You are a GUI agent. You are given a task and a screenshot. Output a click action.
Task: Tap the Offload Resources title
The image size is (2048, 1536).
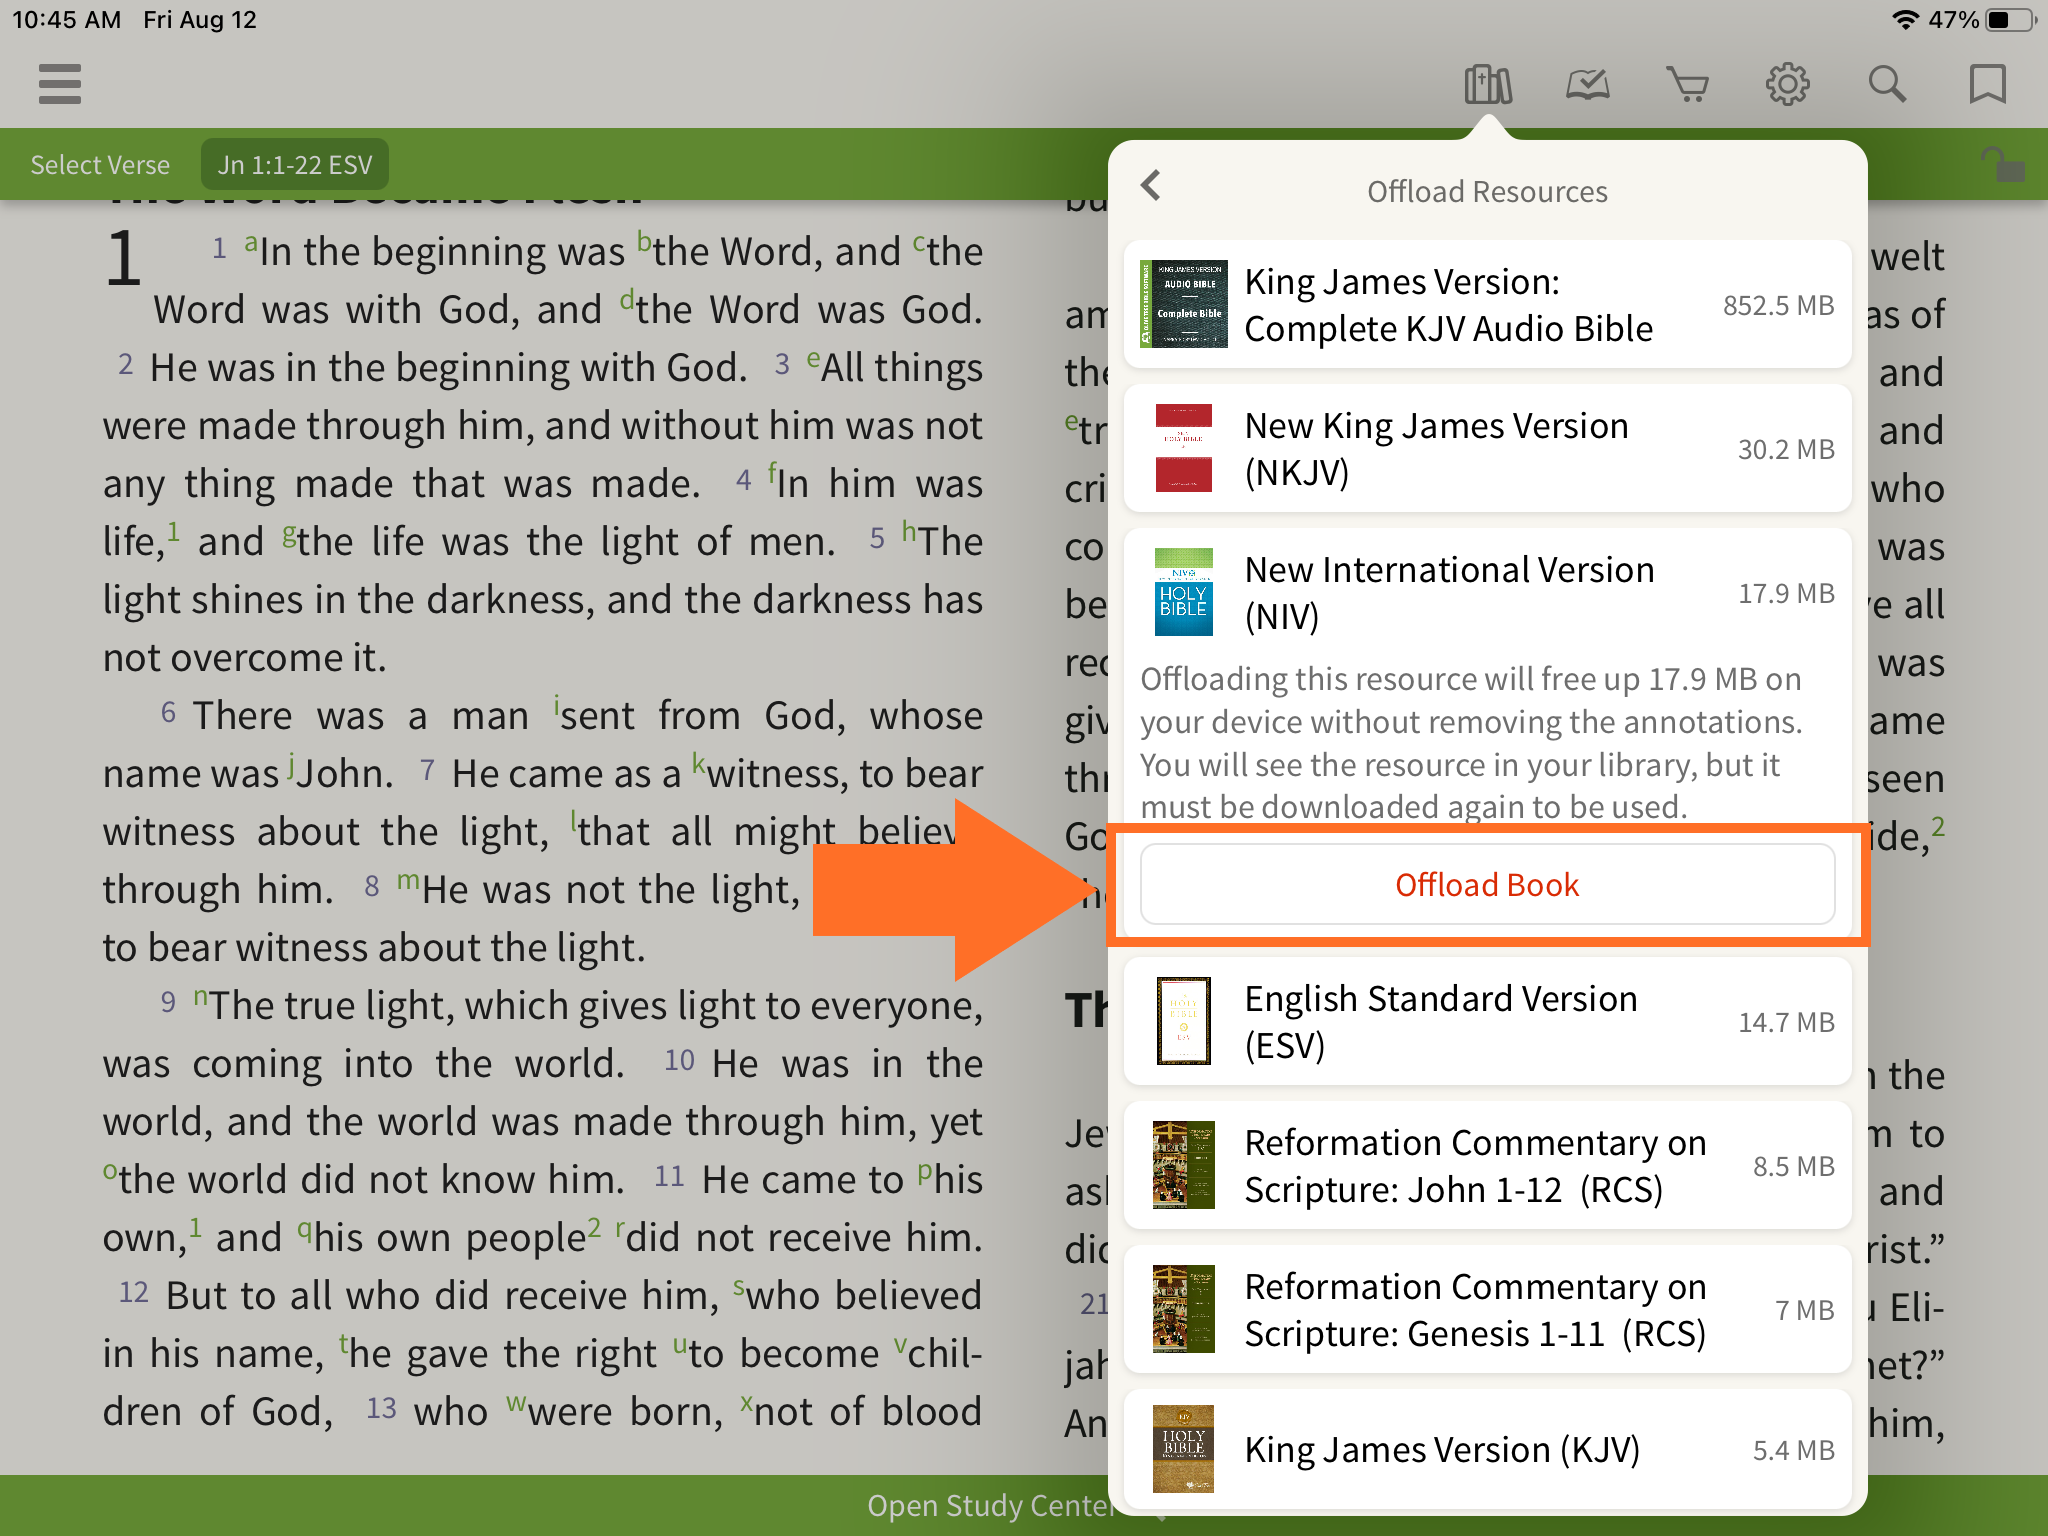tap(1488, 192)
